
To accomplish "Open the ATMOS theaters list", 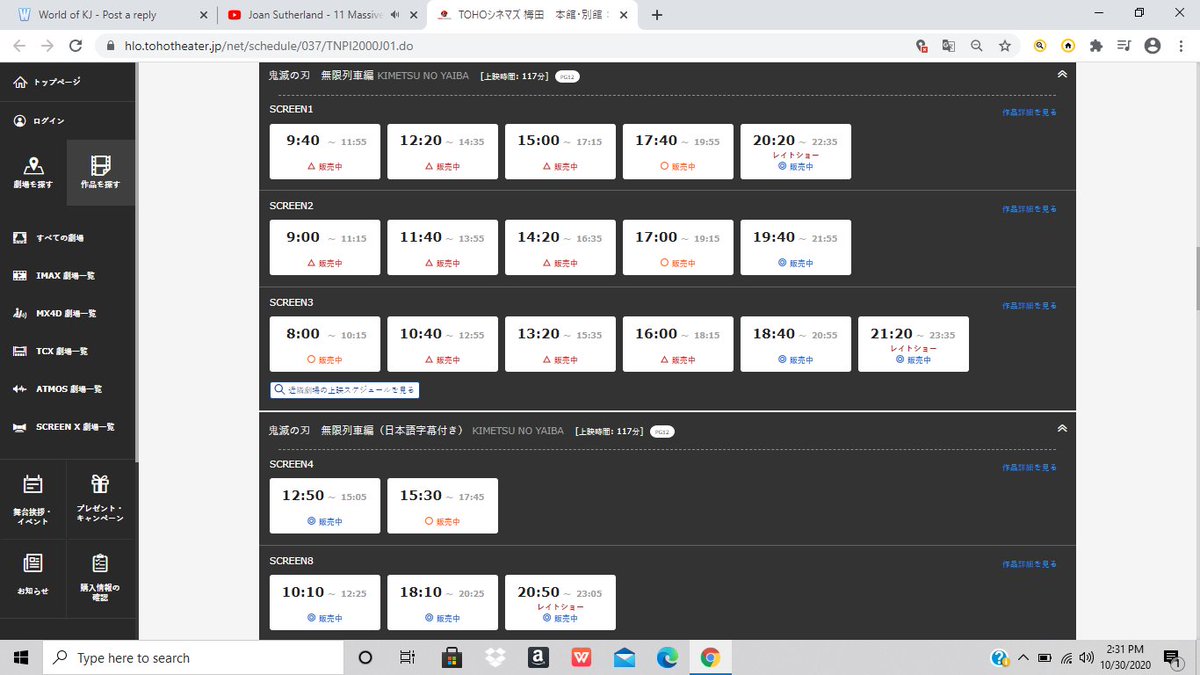I will tap(58, 389).
